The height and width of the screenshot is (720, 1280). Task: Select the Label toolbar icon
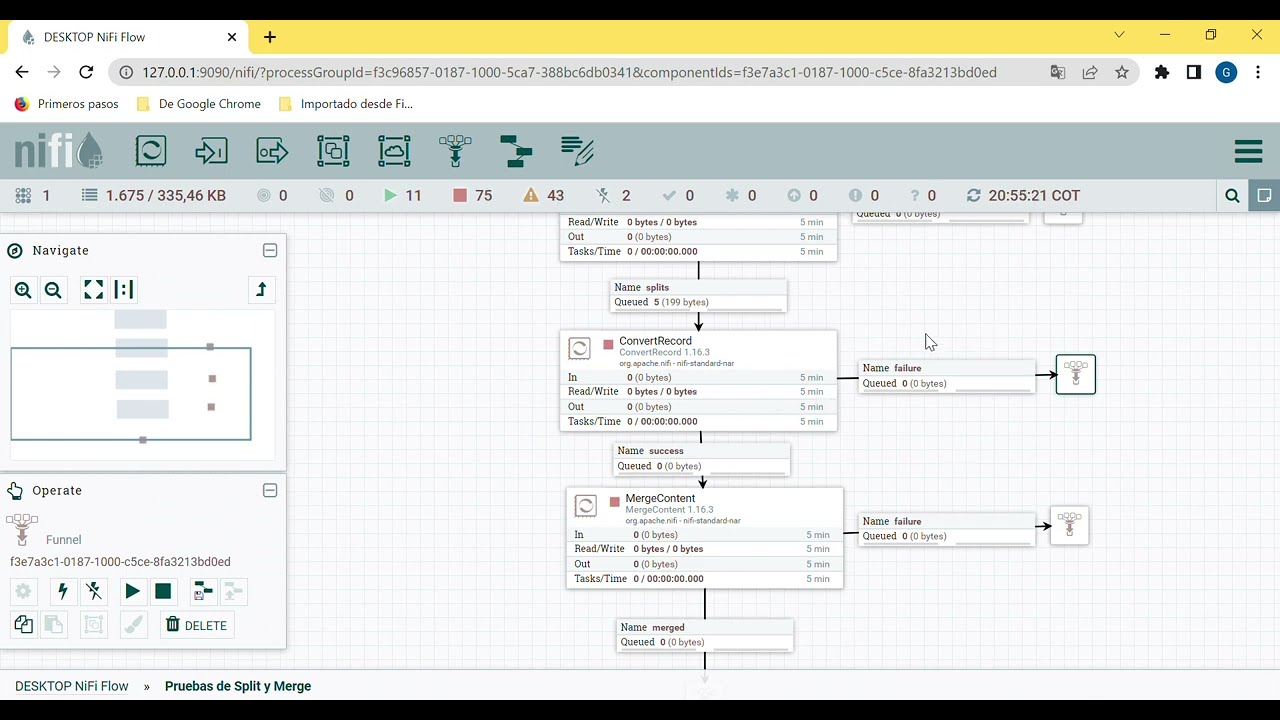(x=577, y=151)
